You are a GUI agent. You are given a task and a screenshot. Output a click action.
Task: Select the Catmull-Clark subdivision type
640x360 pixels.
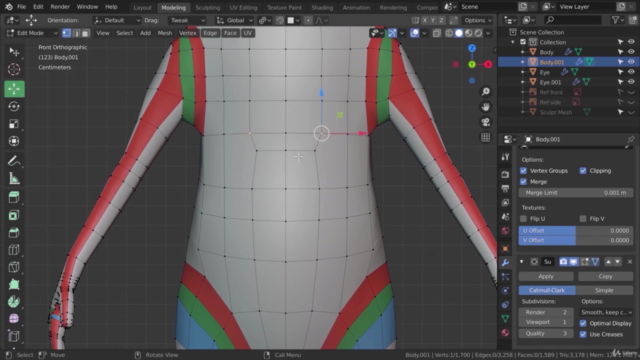pyautogui.click(x=547, y=290)
